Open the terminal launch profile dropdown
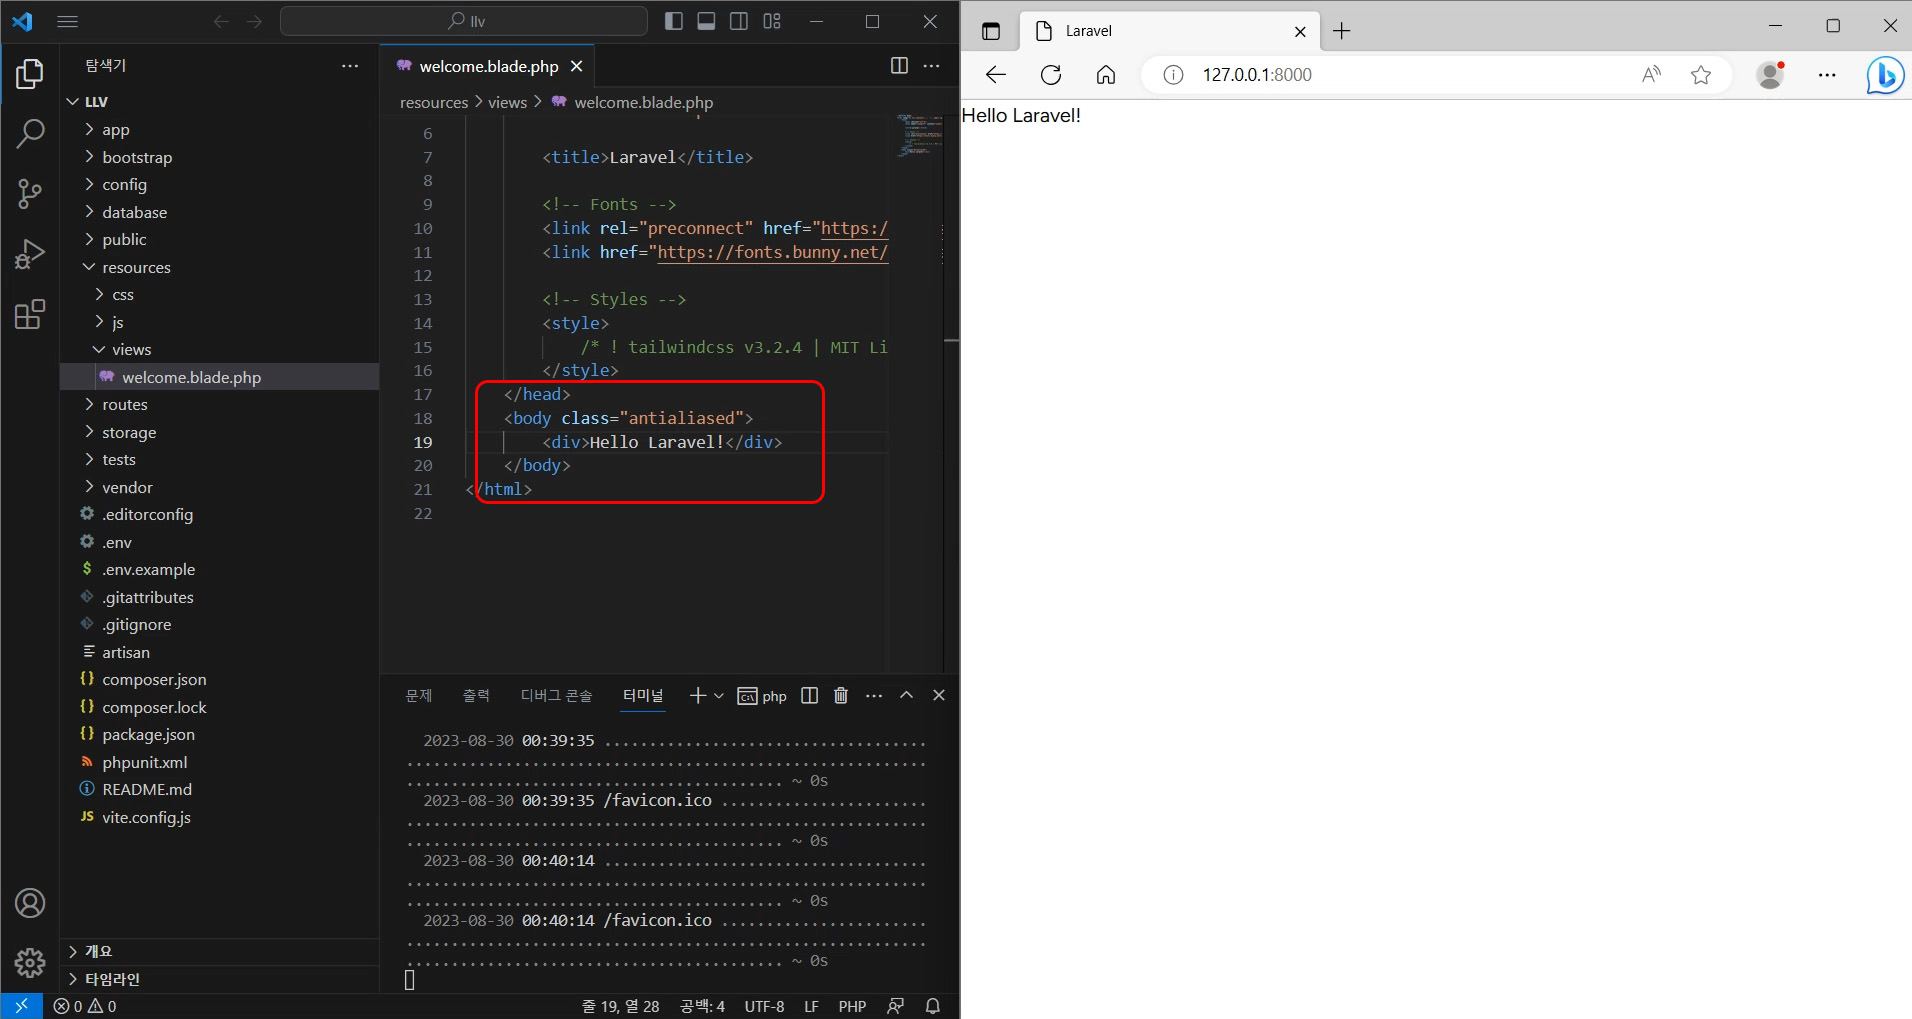Screen dimensions: 1912x1019 pyautogui.click(x=719, y=696)
